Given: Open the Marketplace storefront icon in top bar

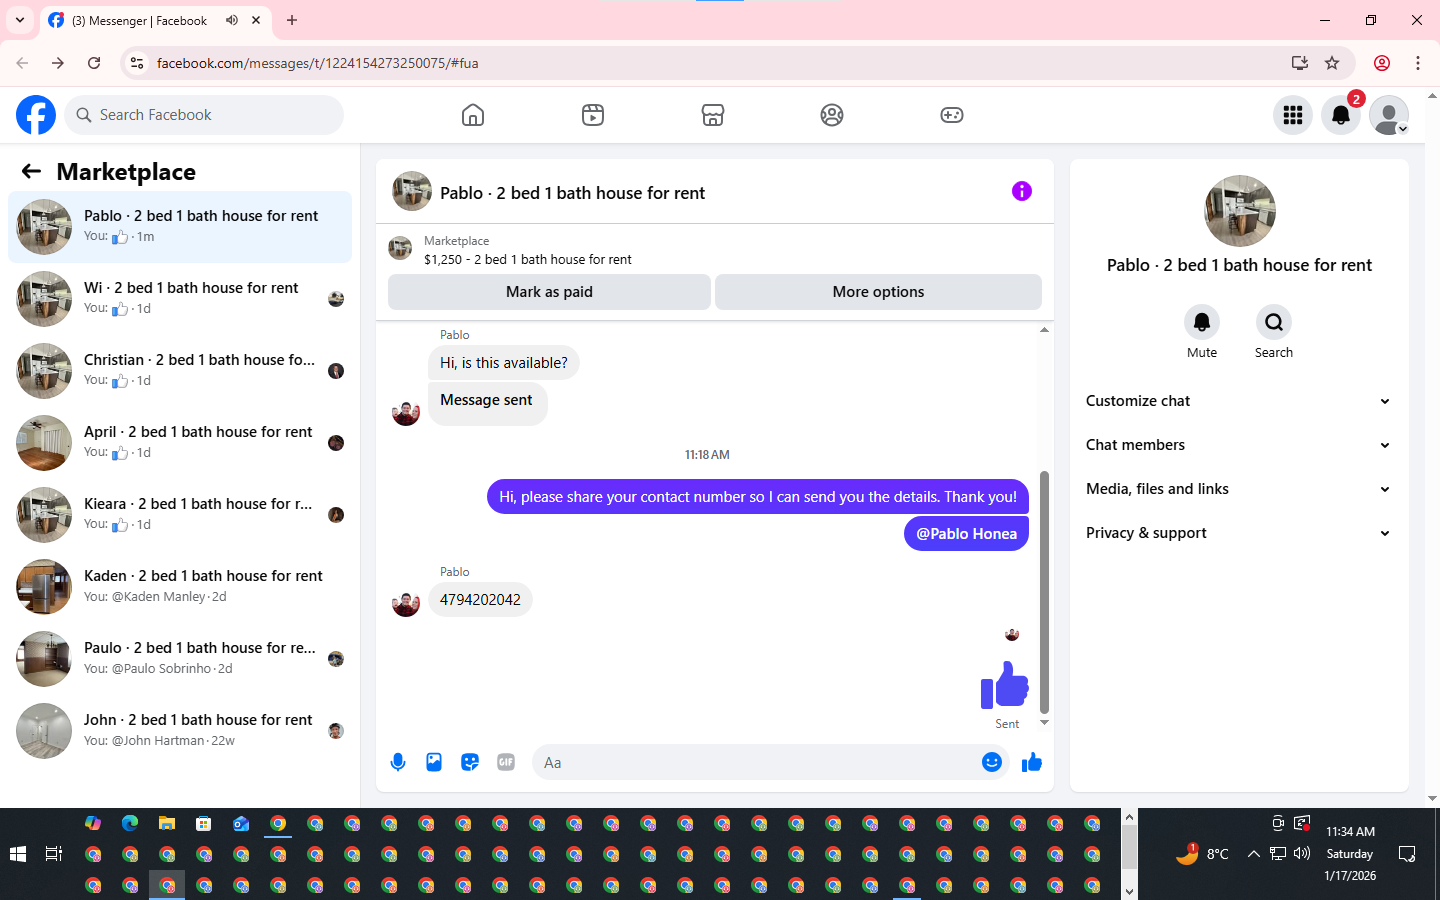Looking at the screenshot, I should coord(713,115).
